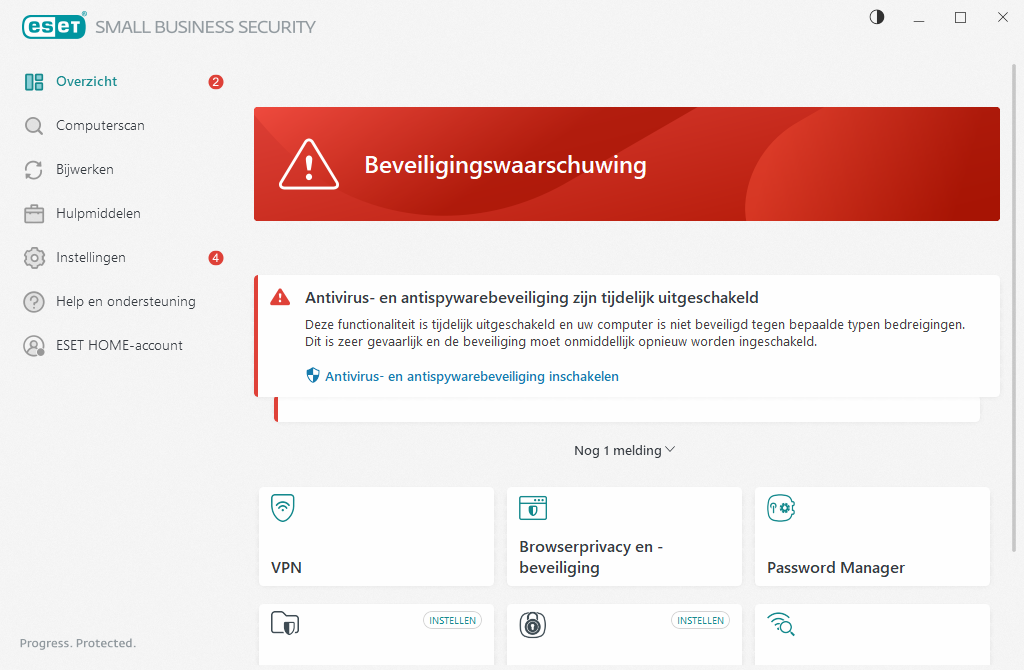The width and height of the screenshot is (1024, 670).
Task: Click the Beveiligingswaarschuwing red banner
Action: (x=627, y=164)
